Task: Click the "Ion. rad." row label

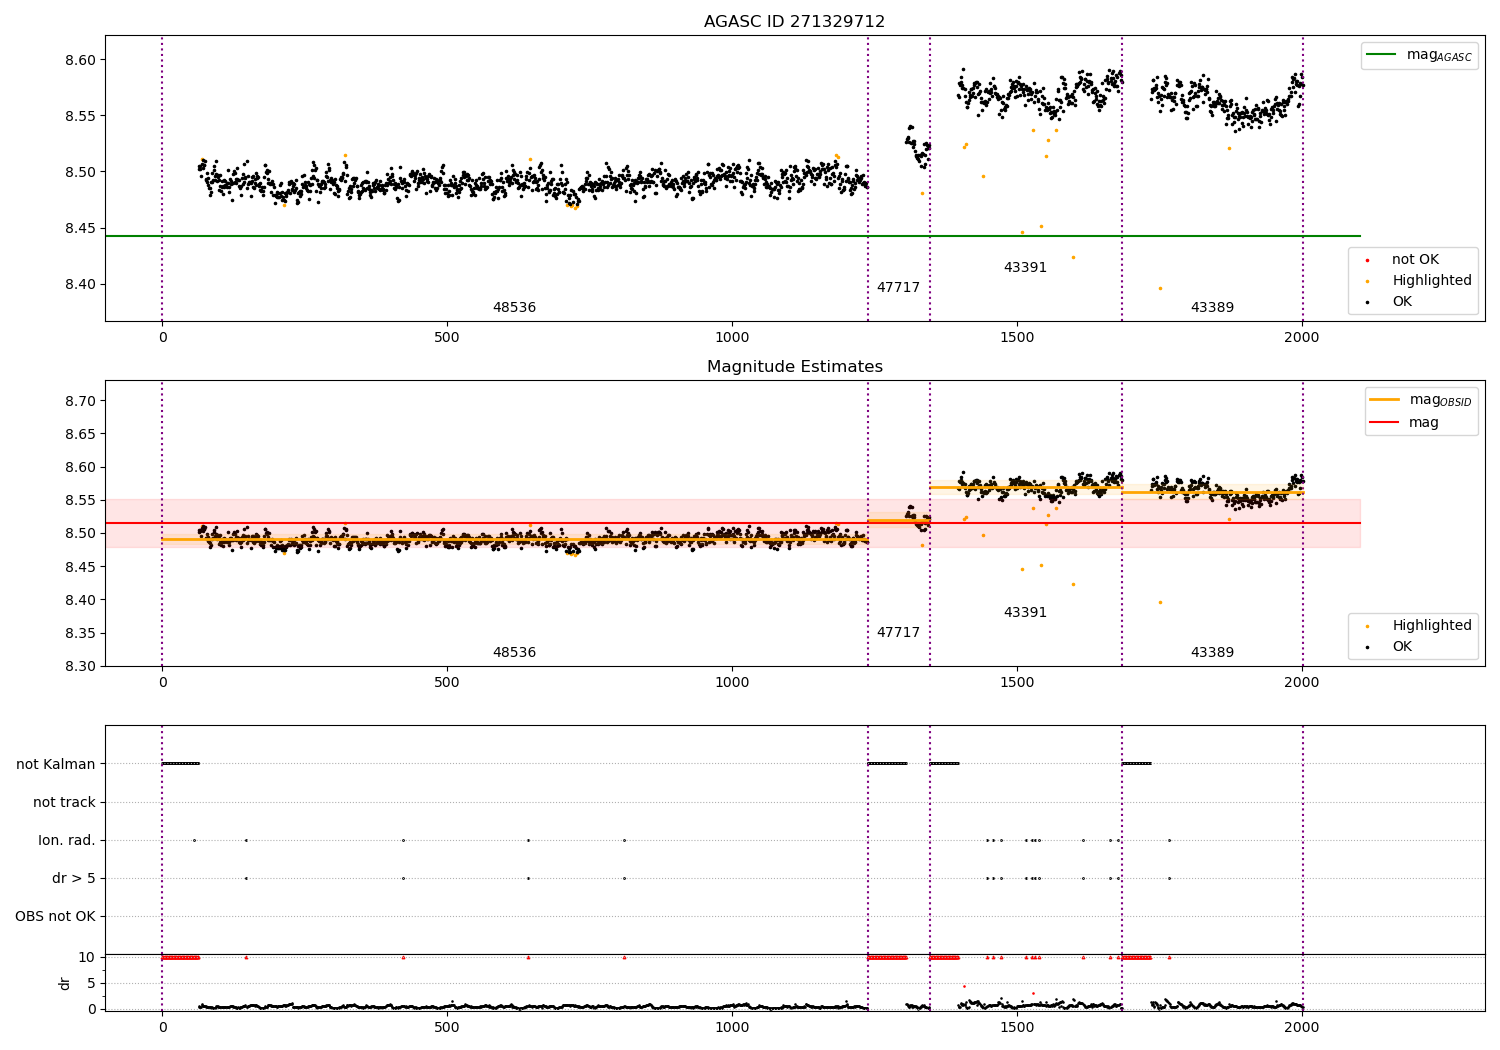Action: pos(67,841)
